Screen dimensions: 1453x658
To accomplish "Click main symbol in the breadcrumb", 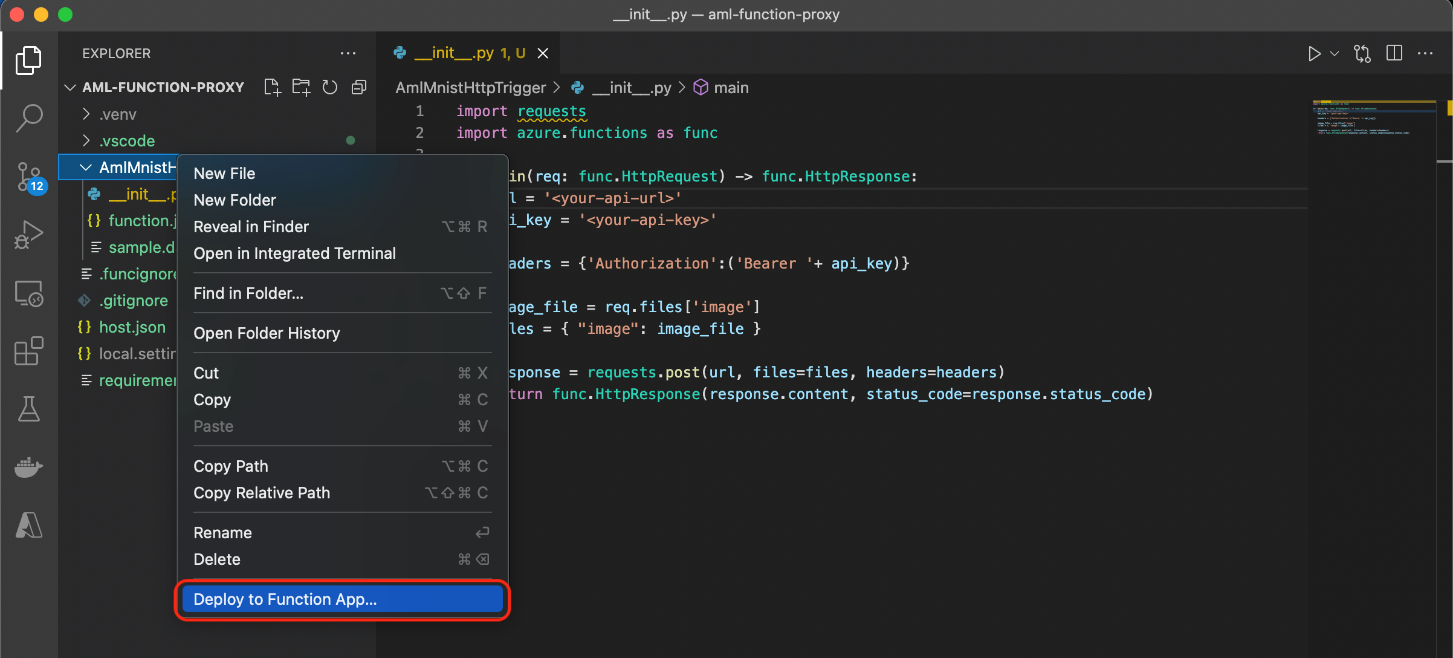I will pyautogui.click(x=721, y=88).
